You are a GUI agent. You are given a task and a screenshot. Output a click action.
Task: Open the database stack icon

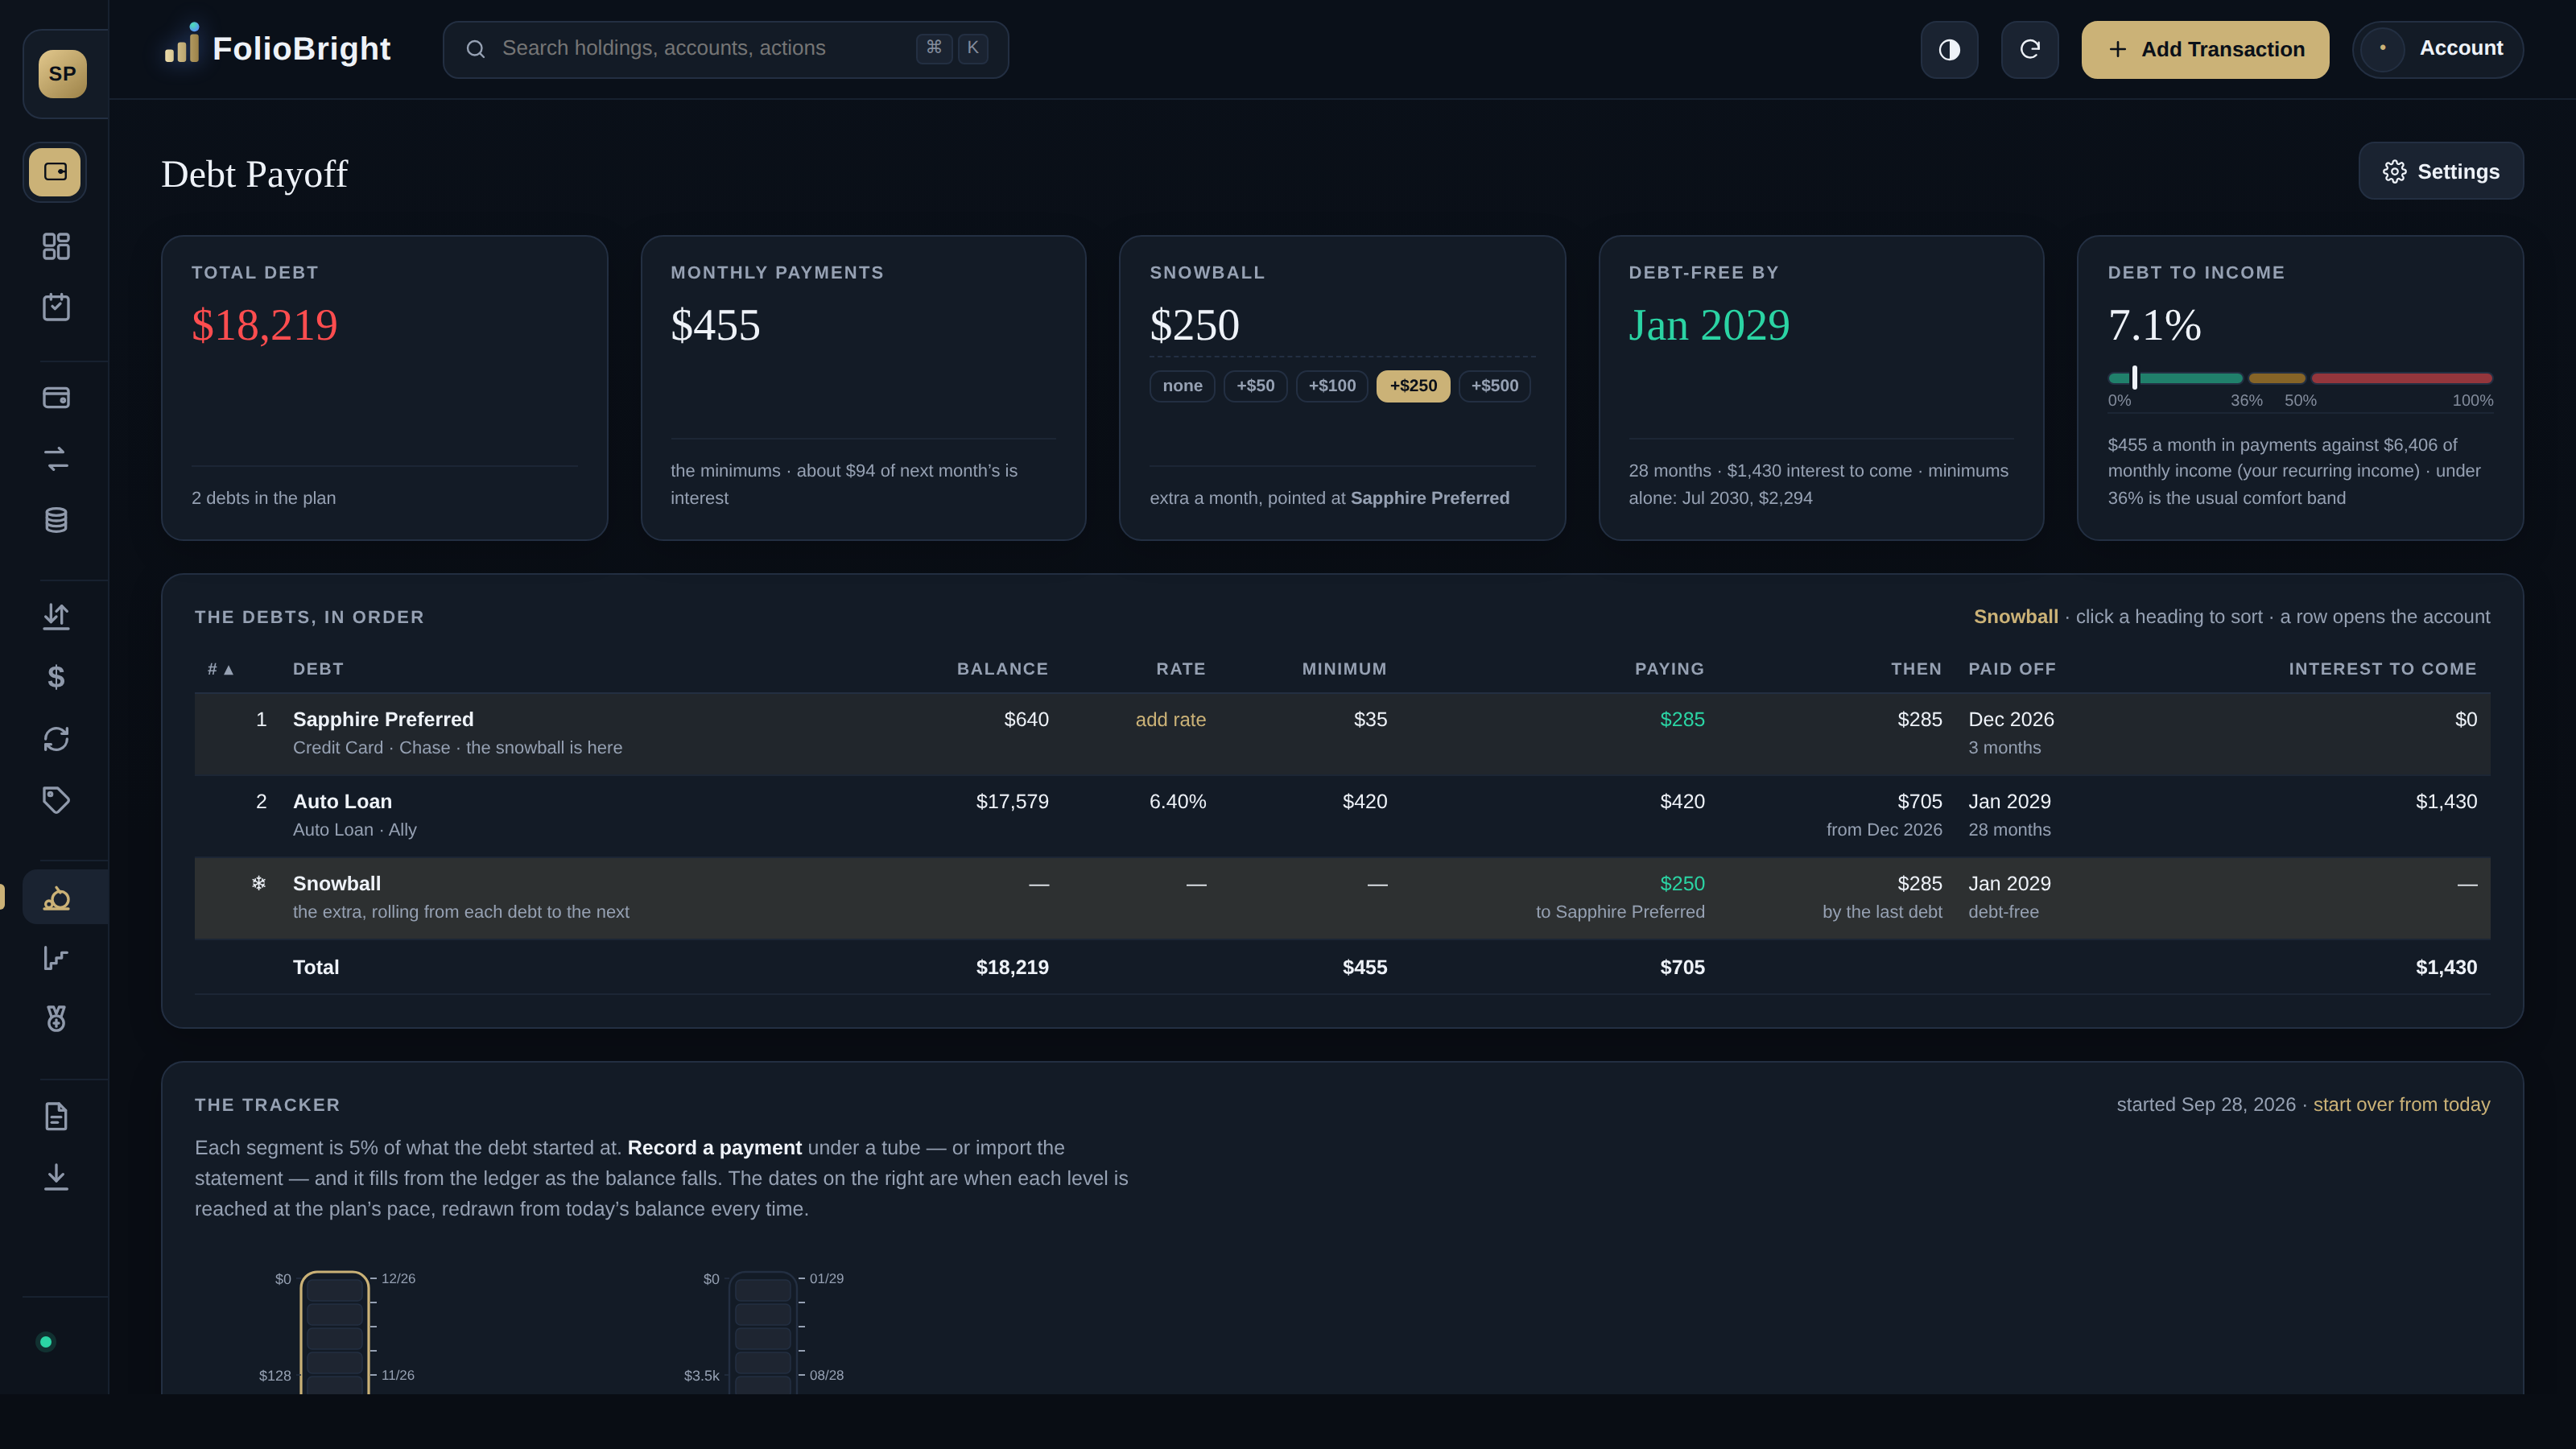[56, 520]
